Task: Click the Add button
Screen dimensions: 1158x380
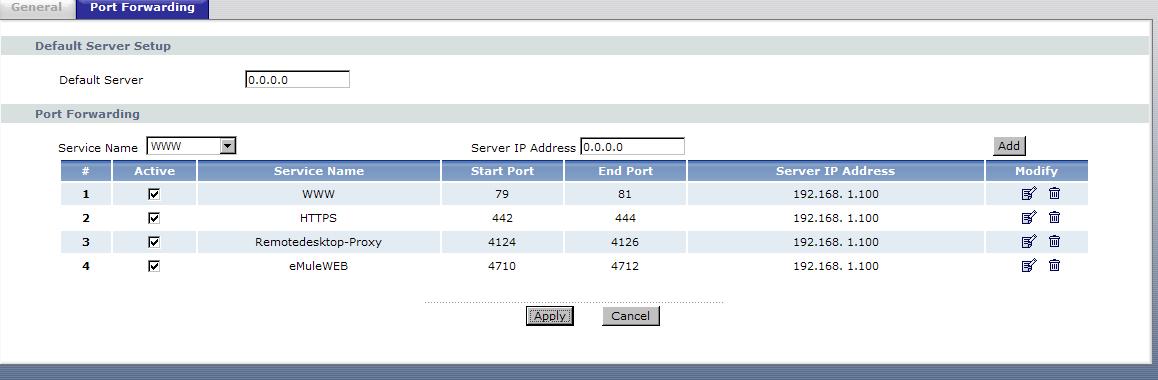Action: pos(1009,146)
